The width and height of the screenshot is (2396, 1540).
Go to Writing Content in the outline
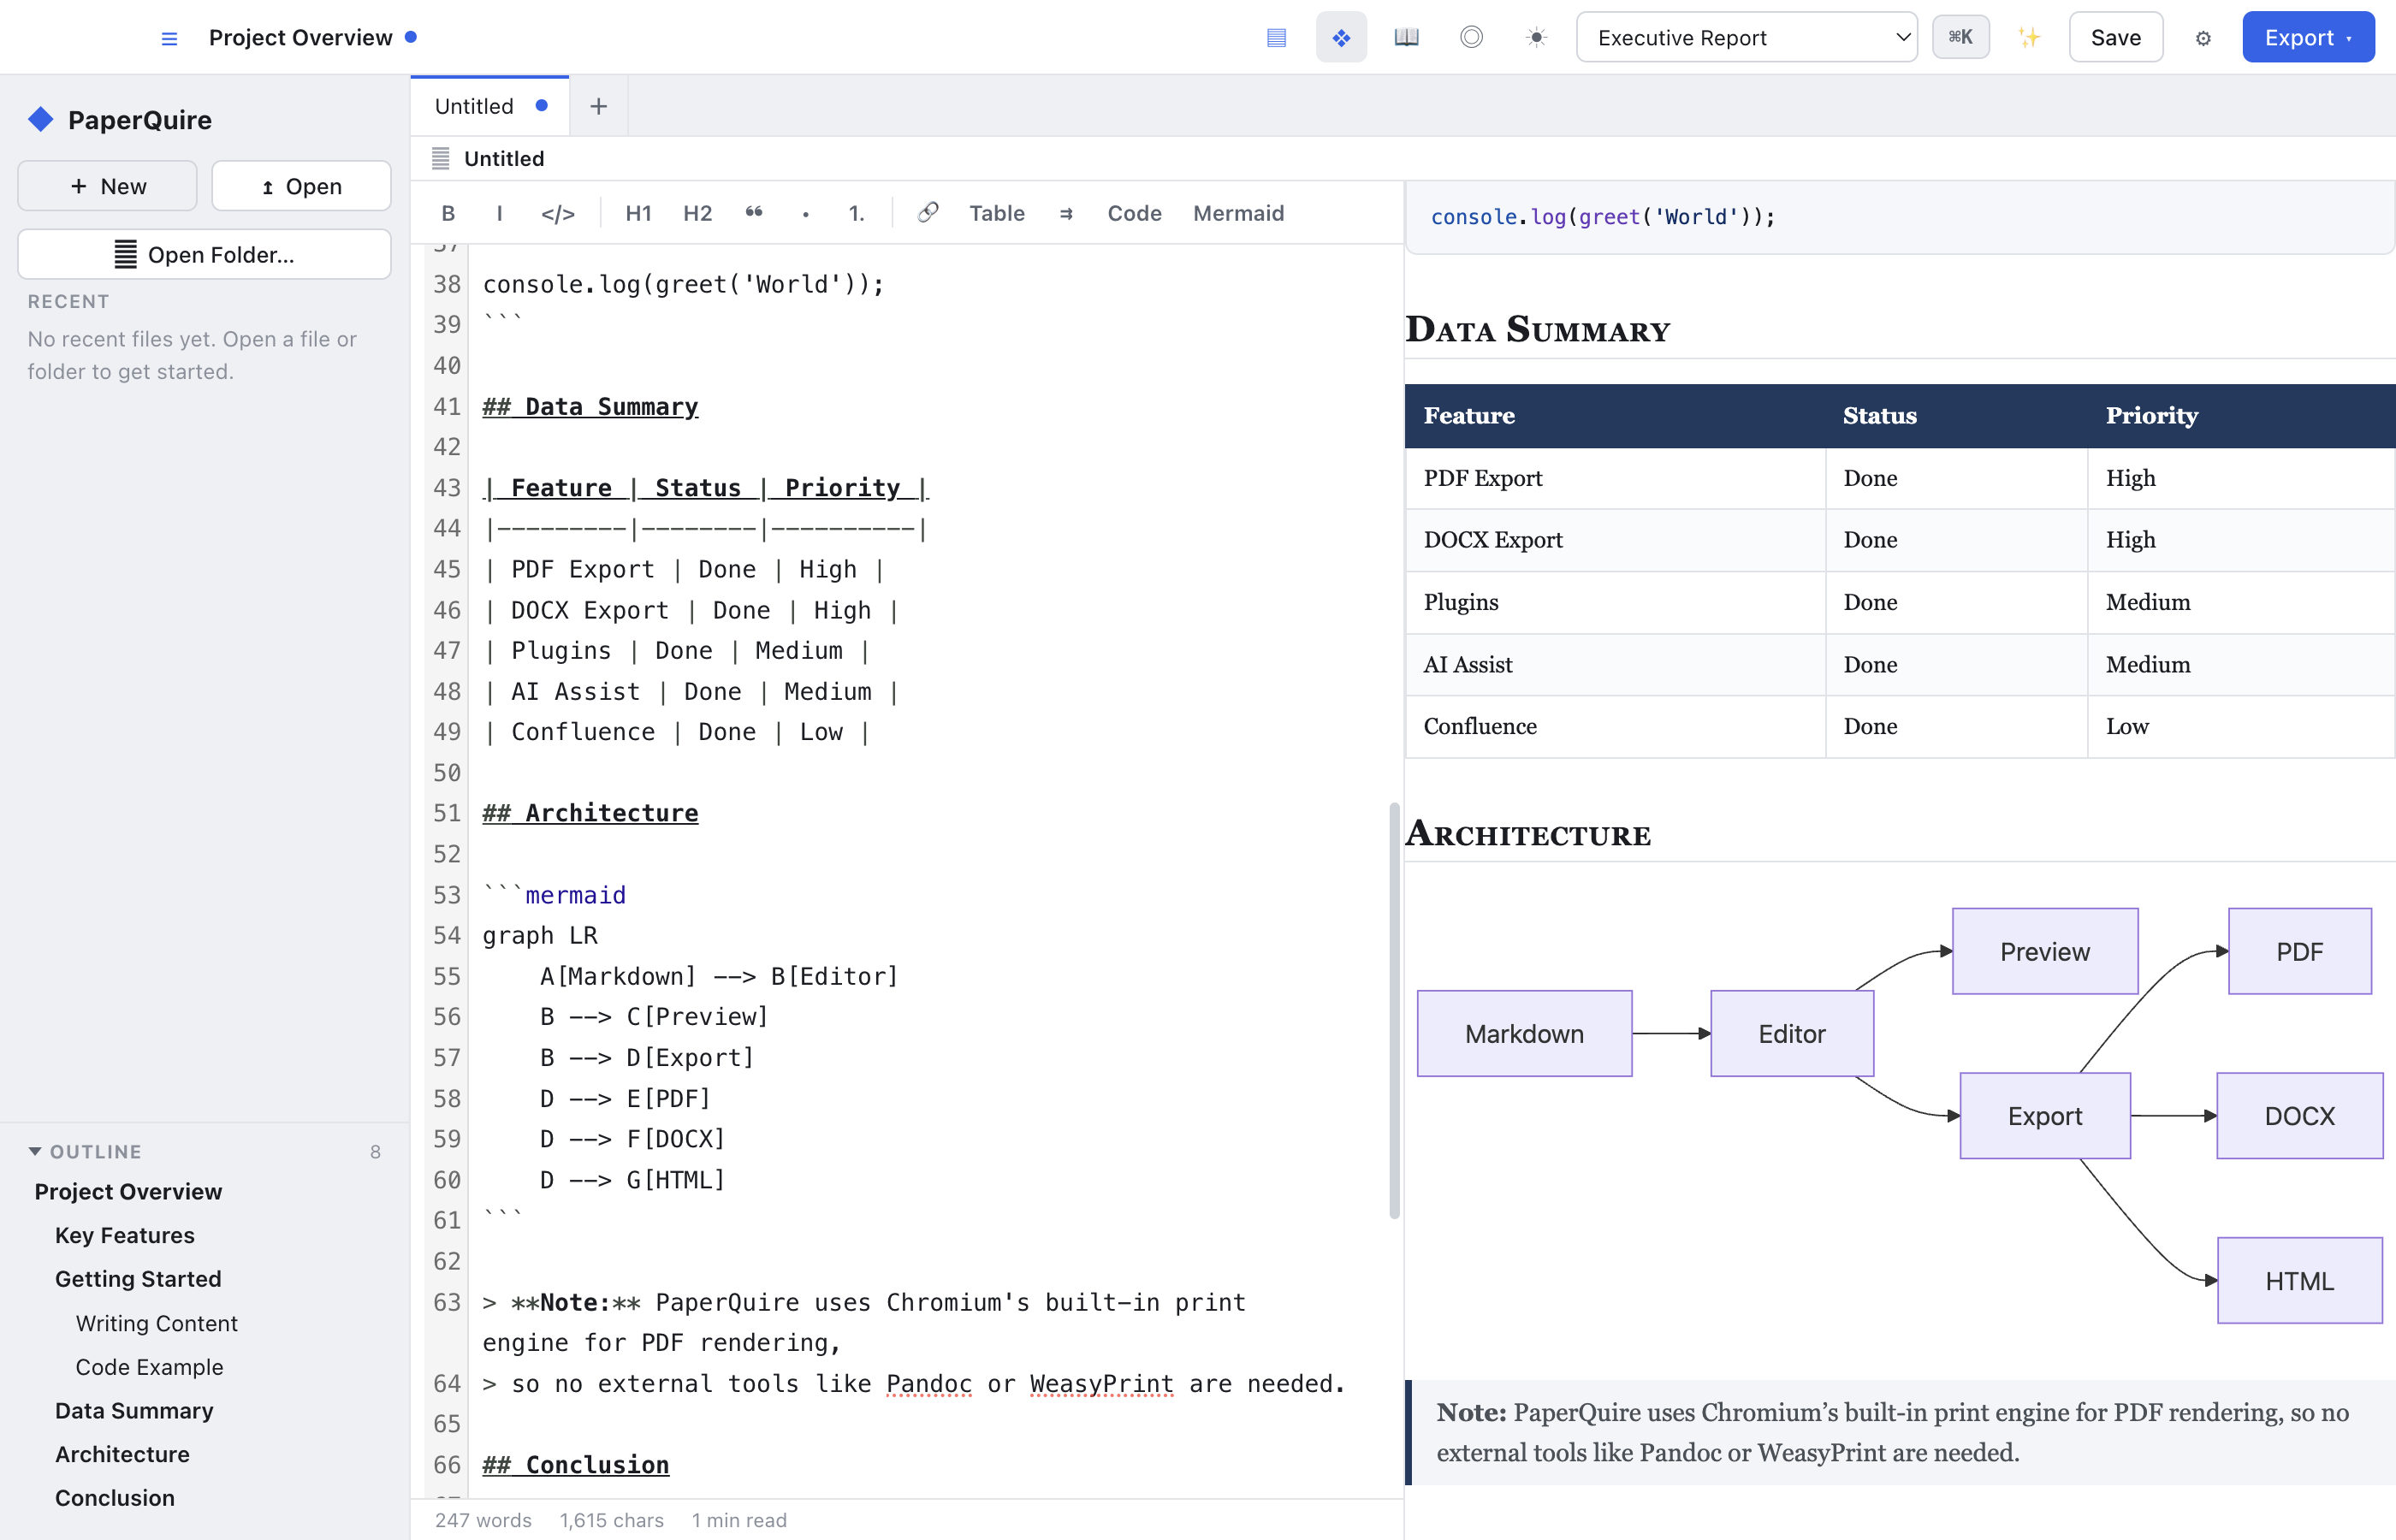click(157, 1323)
